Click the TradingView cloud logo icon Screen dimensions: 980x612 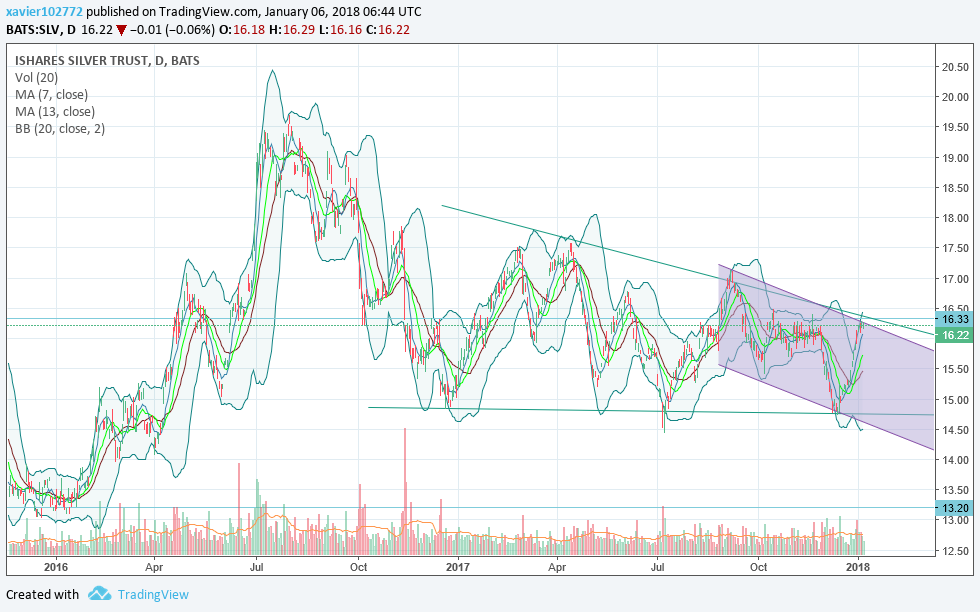tap(99, 594)
